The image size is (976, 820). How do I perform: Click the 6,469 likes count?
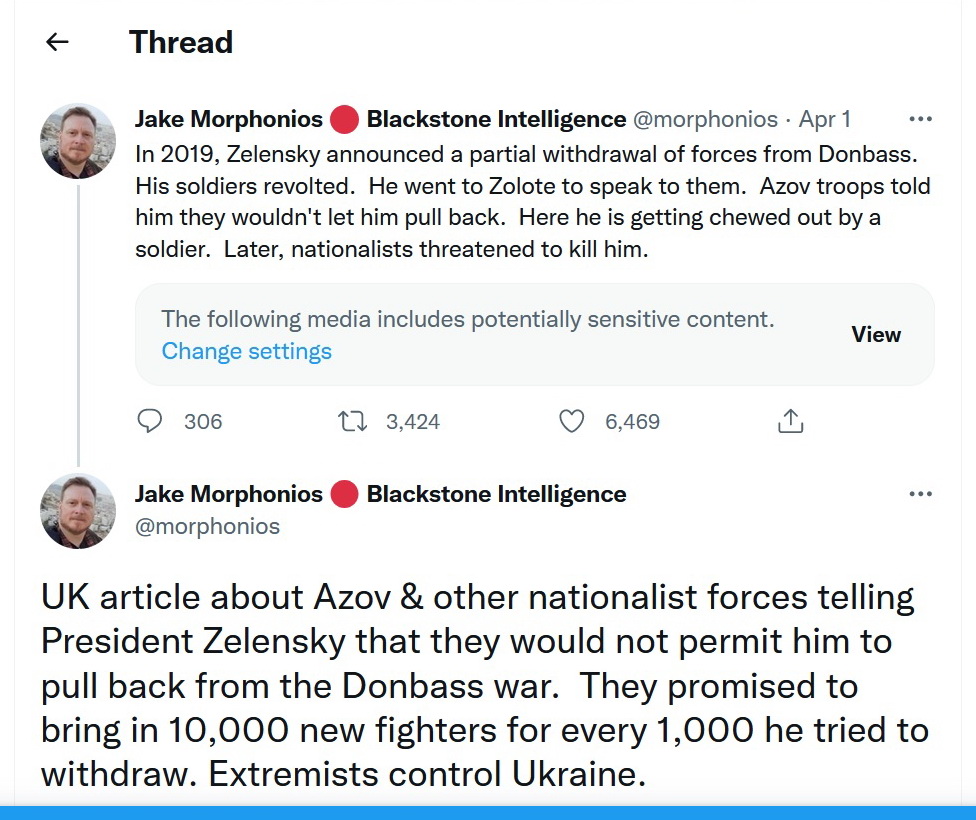click(x=632, y=421)
